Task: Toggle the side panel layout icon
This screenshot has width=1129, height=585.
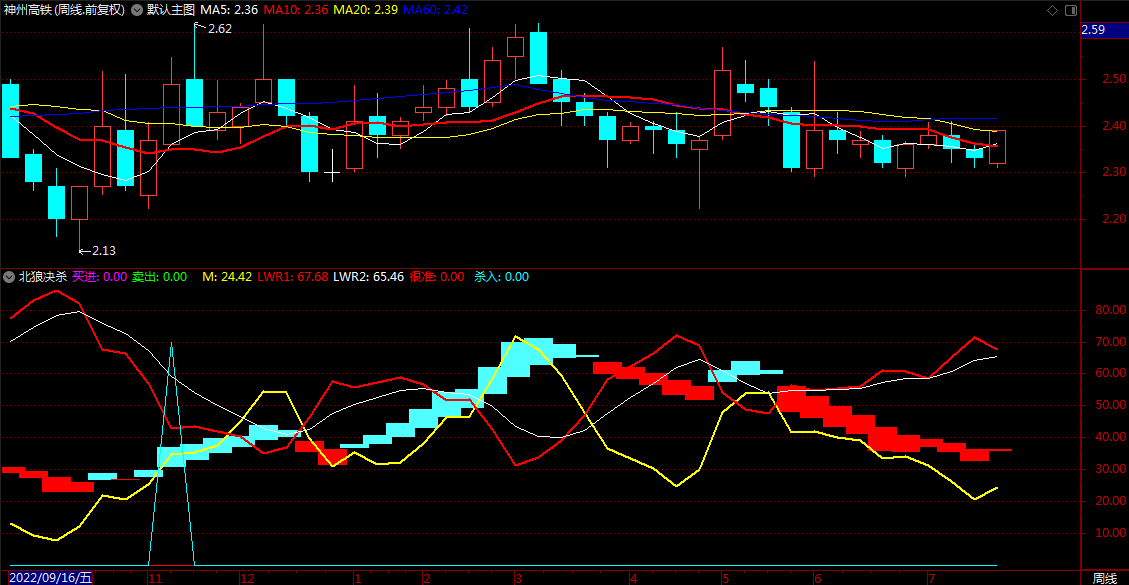Action: coord(1071,10)
